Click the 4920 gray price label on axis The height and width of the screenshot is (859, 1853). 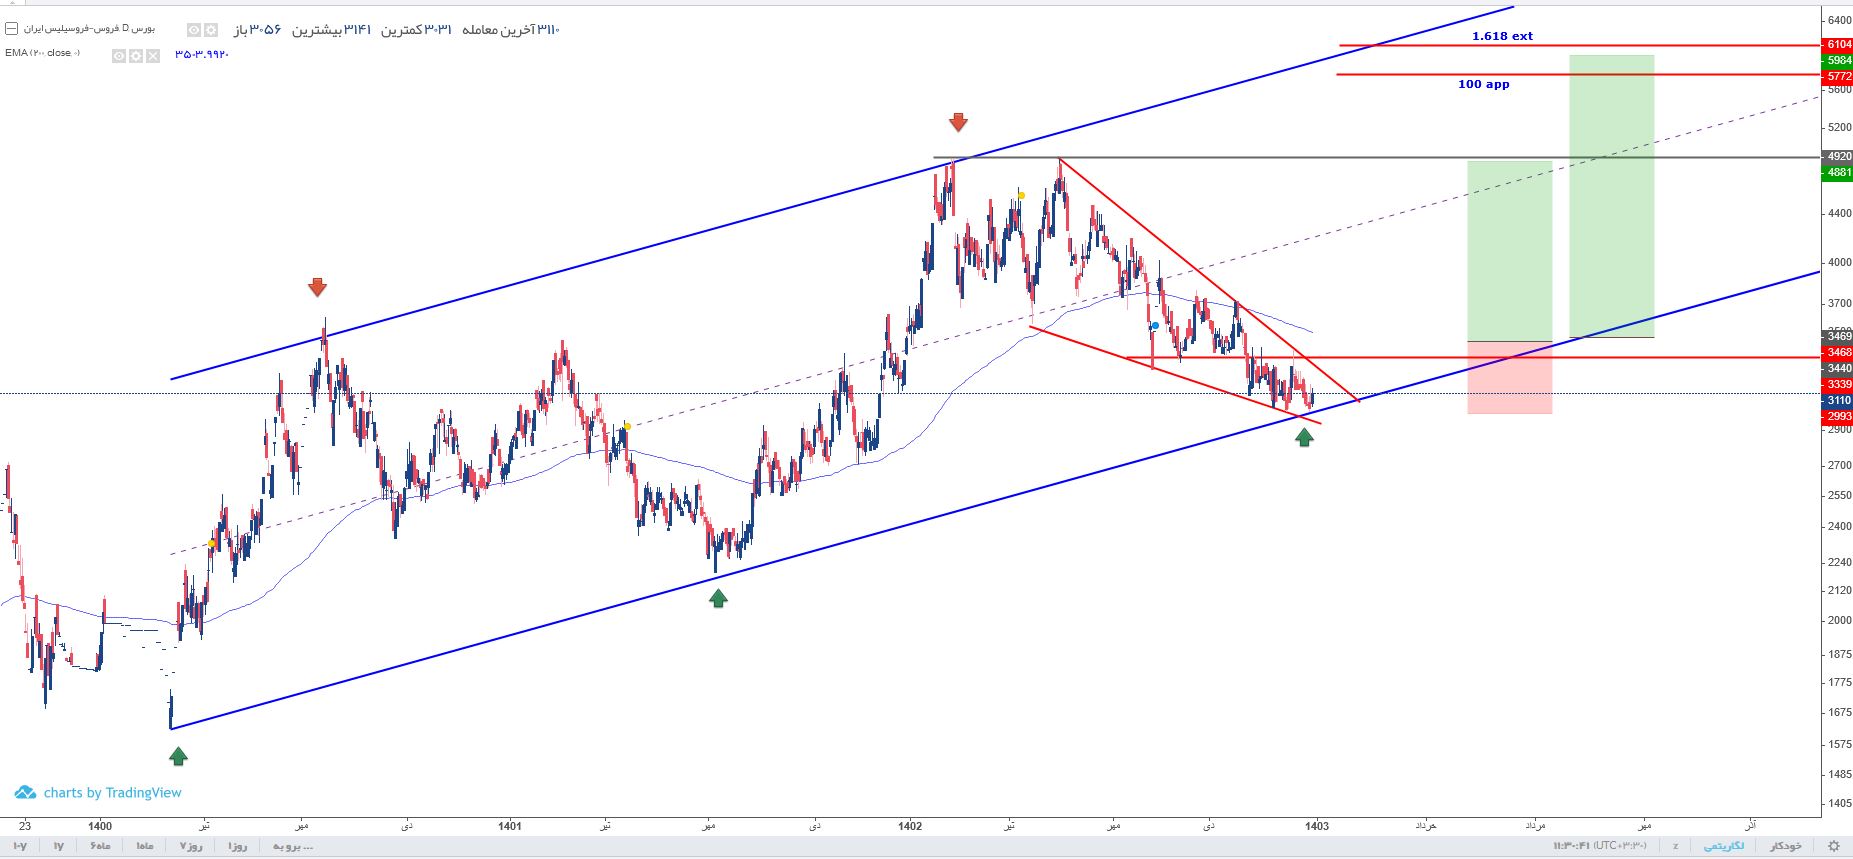[x=1839, y=157]
